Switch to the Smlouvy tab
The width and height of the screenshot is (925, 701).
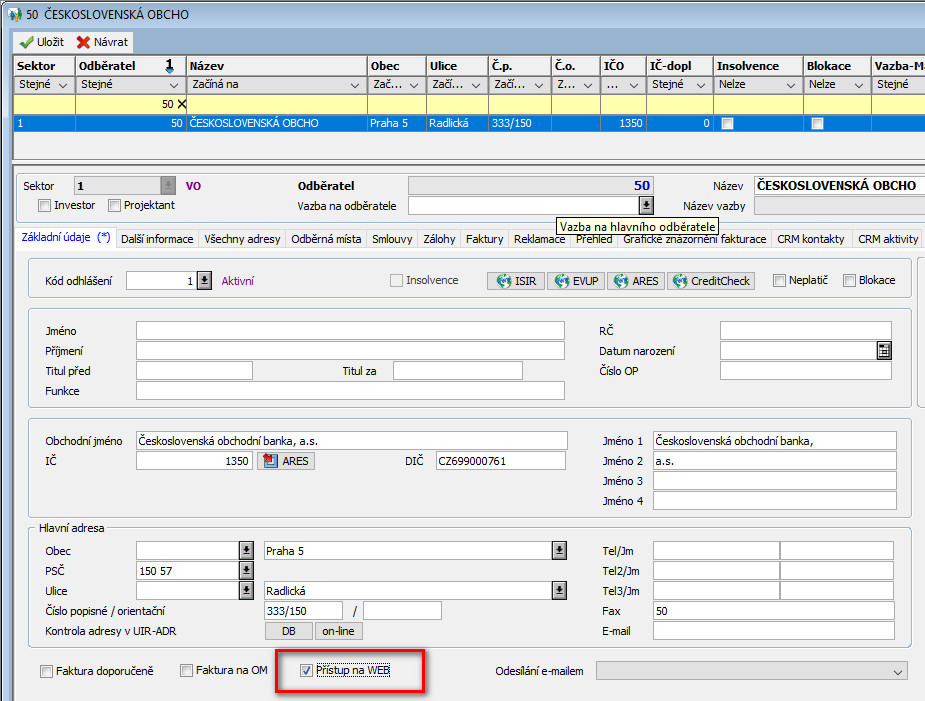(393, 239)
